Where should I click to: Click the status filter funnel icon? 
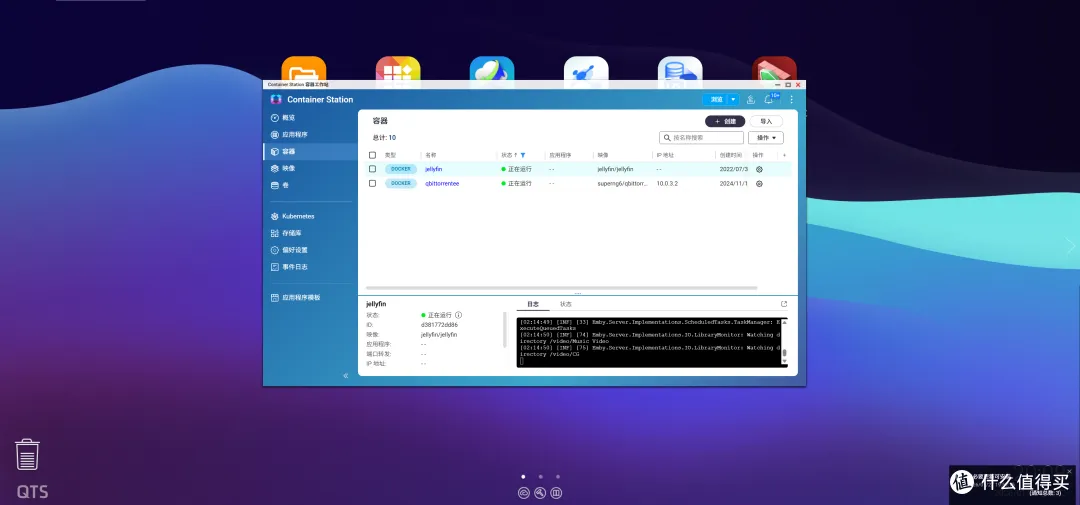click(522, 155)
